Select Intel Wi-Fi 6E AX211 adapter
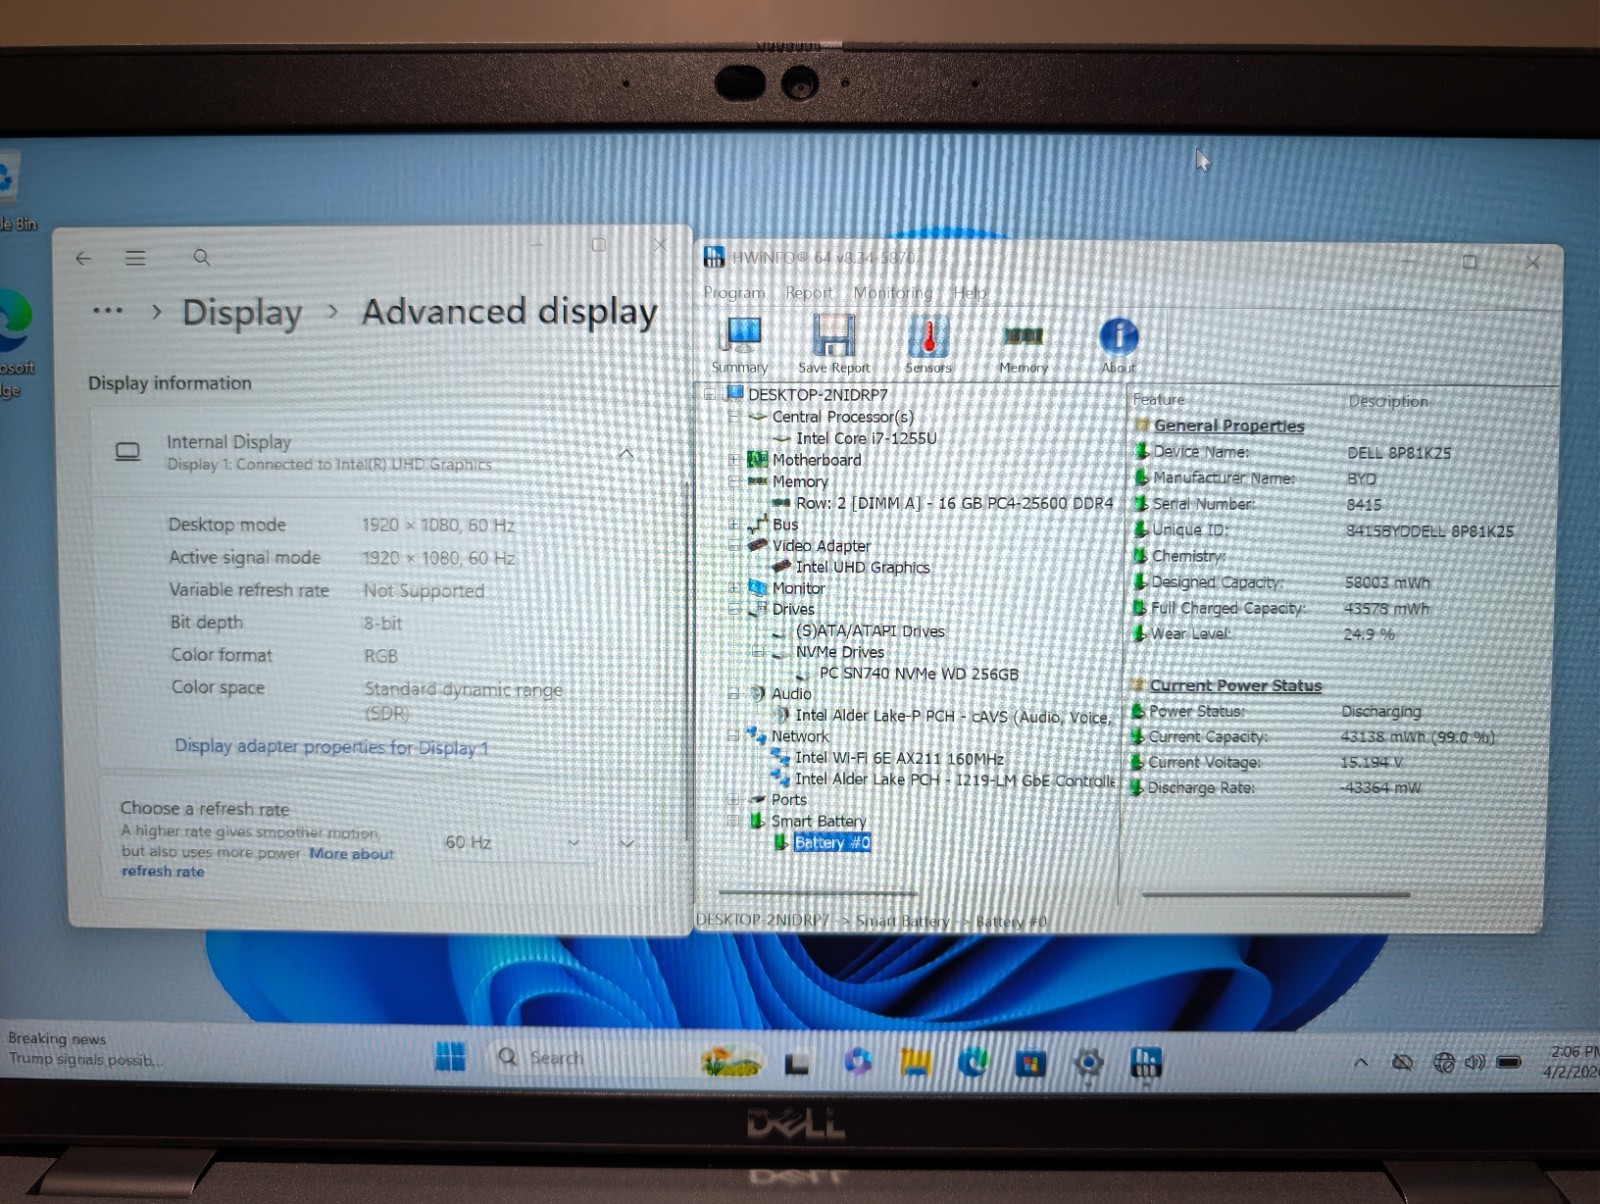Screen dimensions: 1600x1204 click(899, 758)
